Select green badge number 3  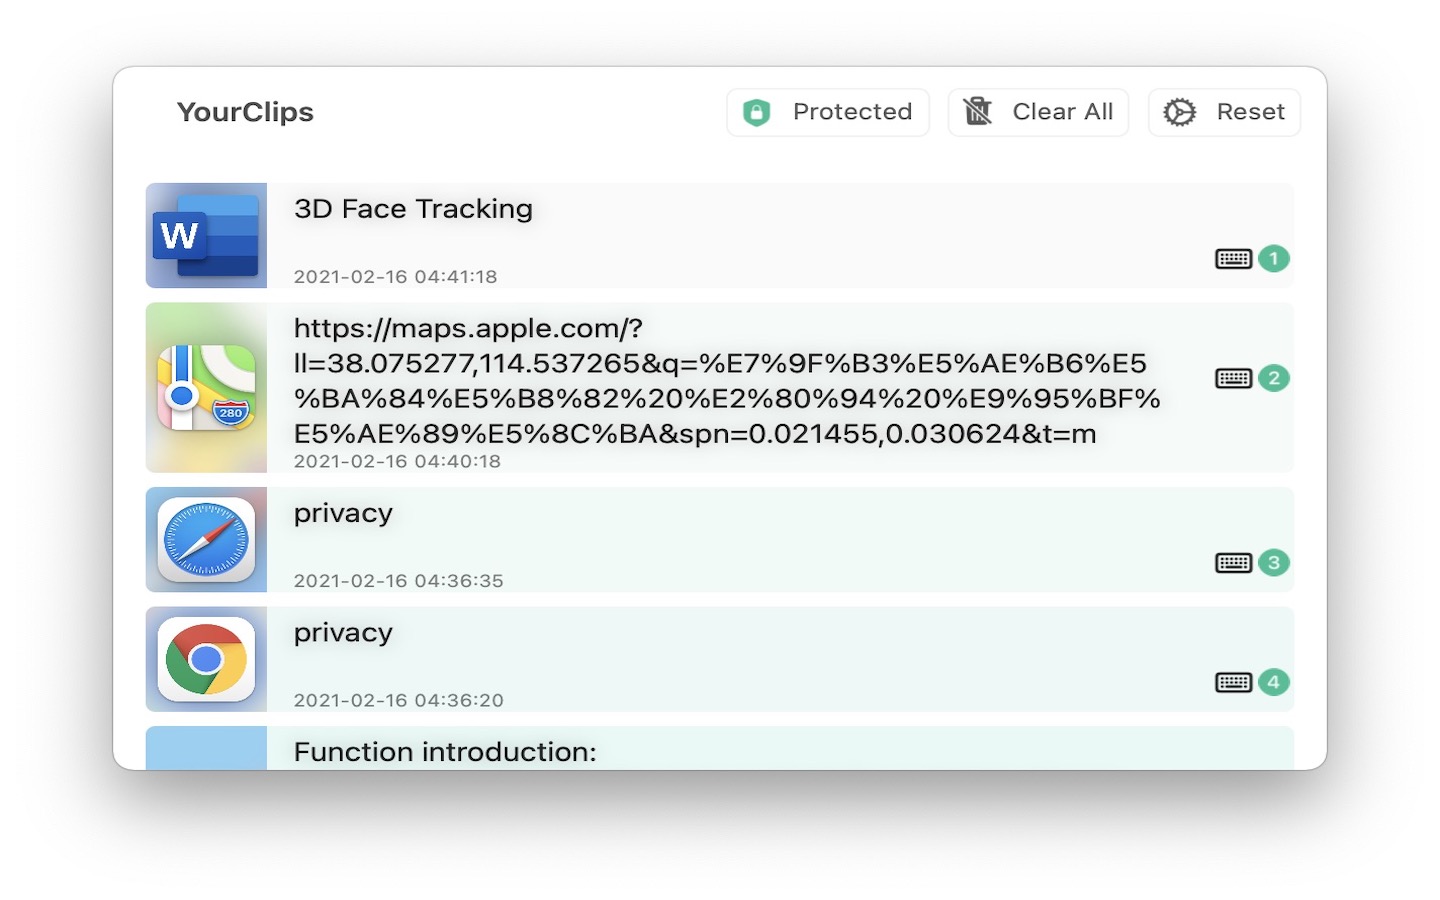(x=1273, y=563)
